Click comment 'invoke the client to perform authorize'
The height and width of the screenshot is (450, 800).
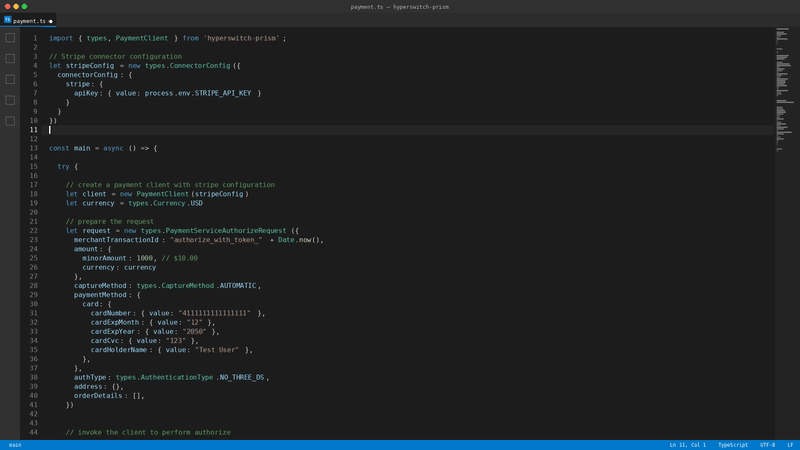click(154, 433)
